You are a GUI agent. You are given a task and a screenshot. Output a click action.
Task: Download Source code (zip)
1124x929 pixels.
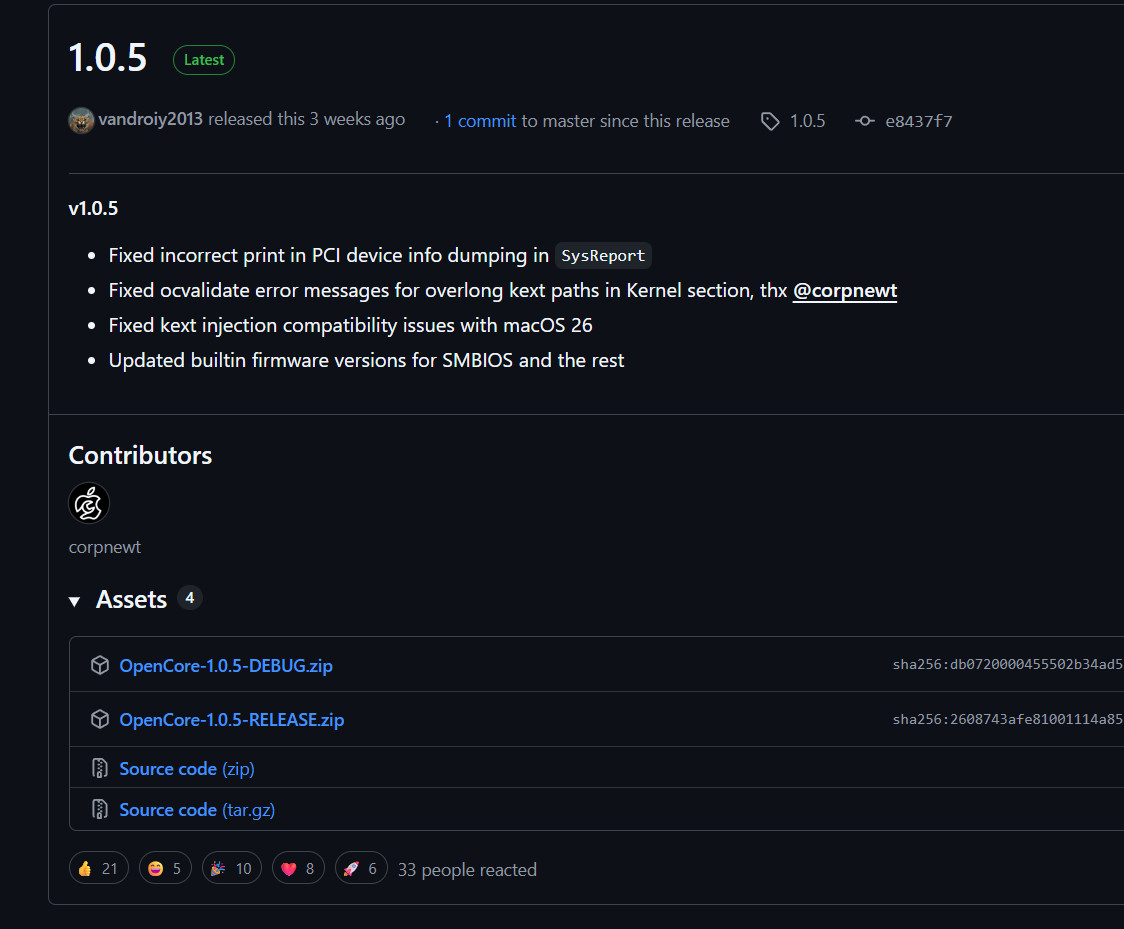pyautogui.click(x=187, y=769)
